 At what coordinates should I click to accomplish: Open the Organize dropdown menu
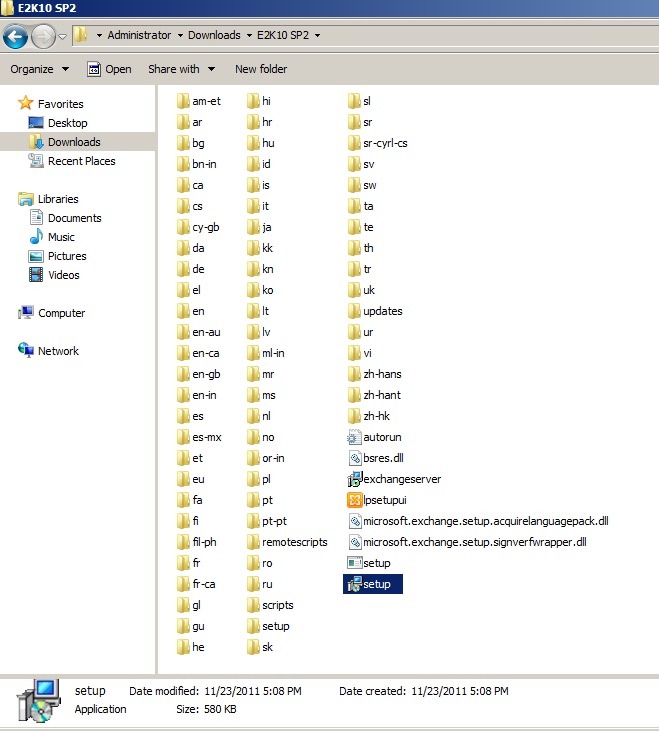click(x=40, y=69)
